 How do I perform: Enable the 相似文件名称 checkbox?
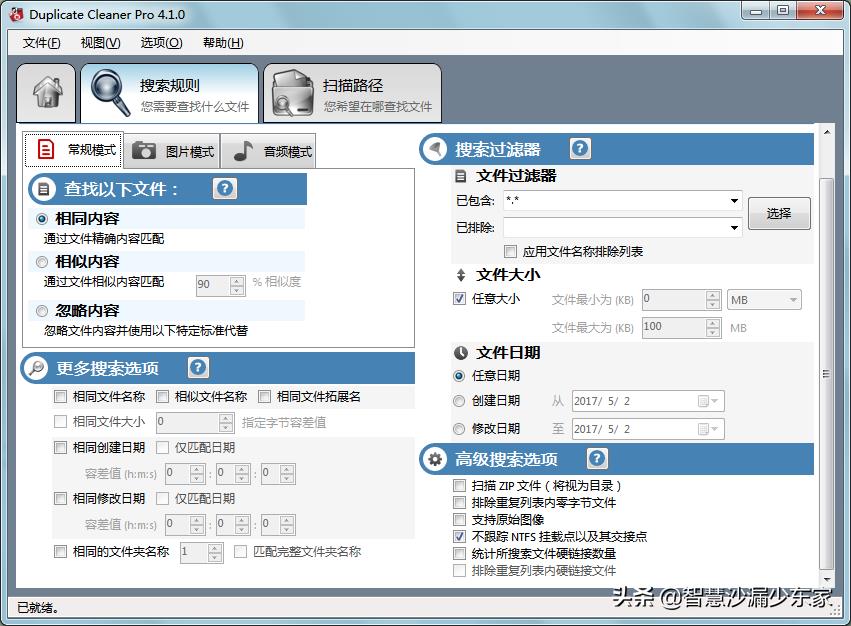coord(162,397)
